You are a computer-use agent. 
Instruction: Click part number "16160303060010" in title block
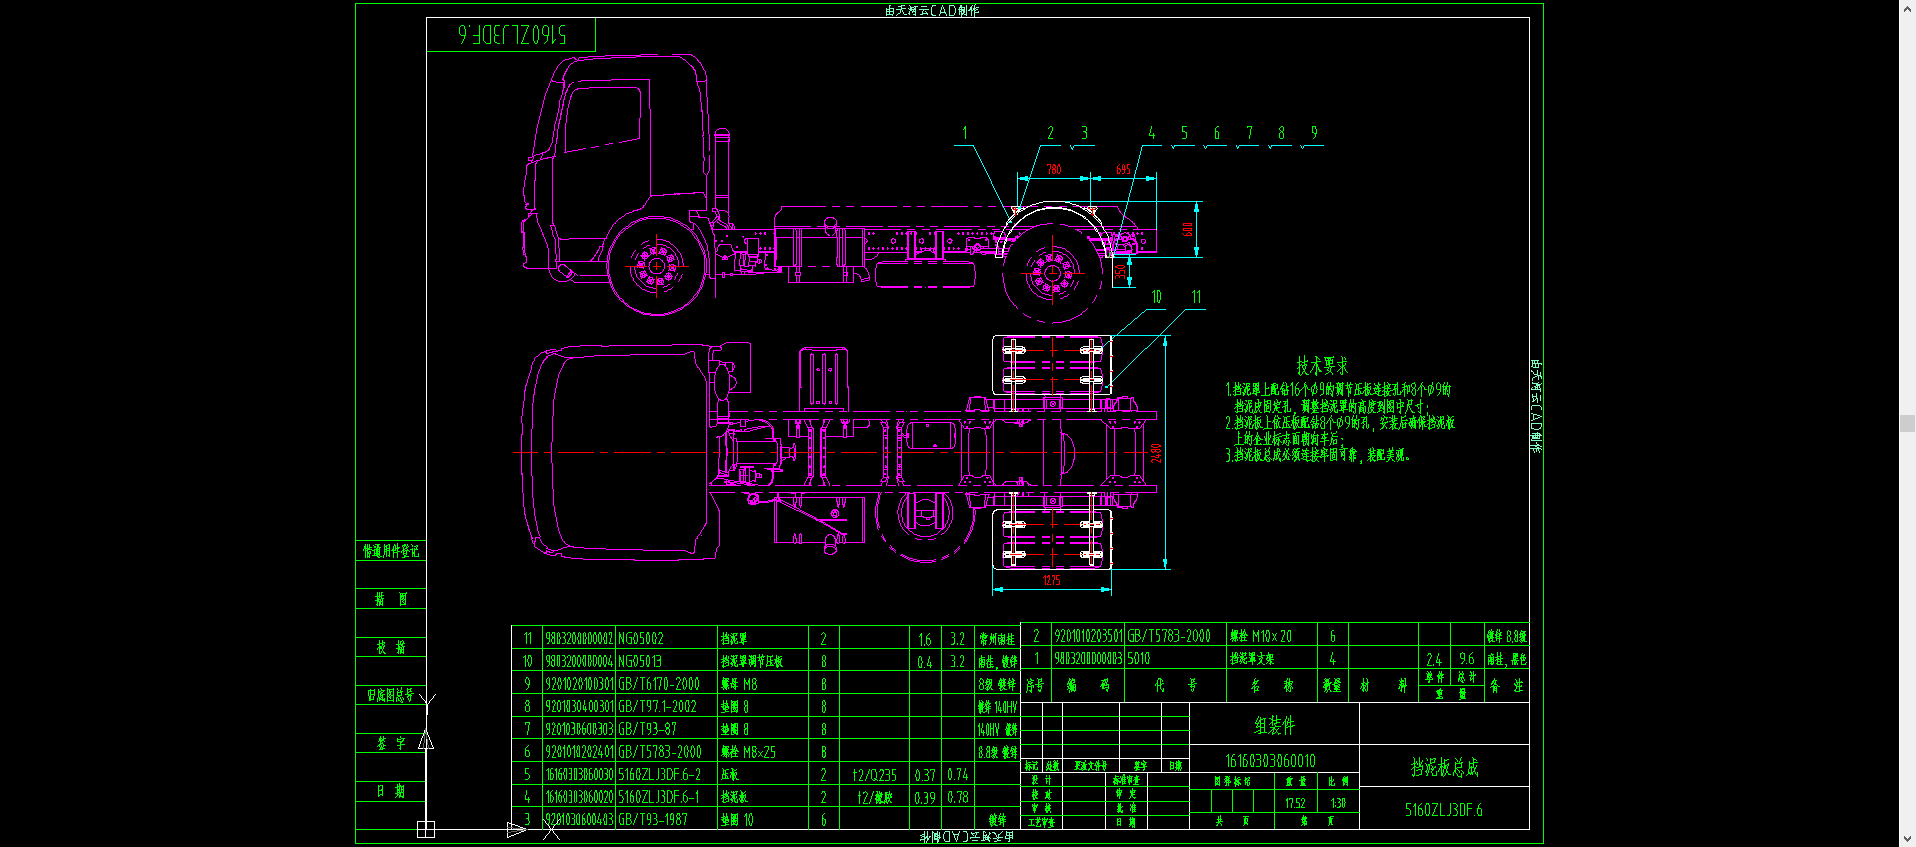pyautogui.click(x=1270, y=761)
